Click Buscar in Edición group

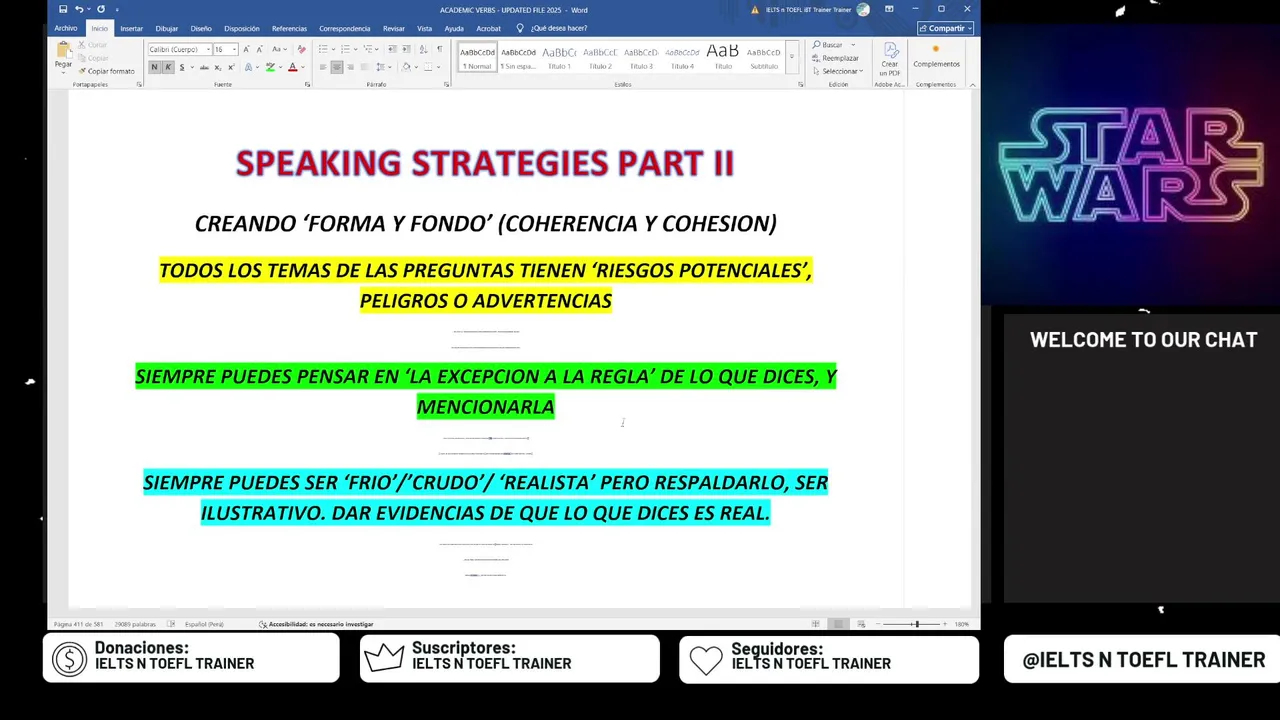(828, 45)
